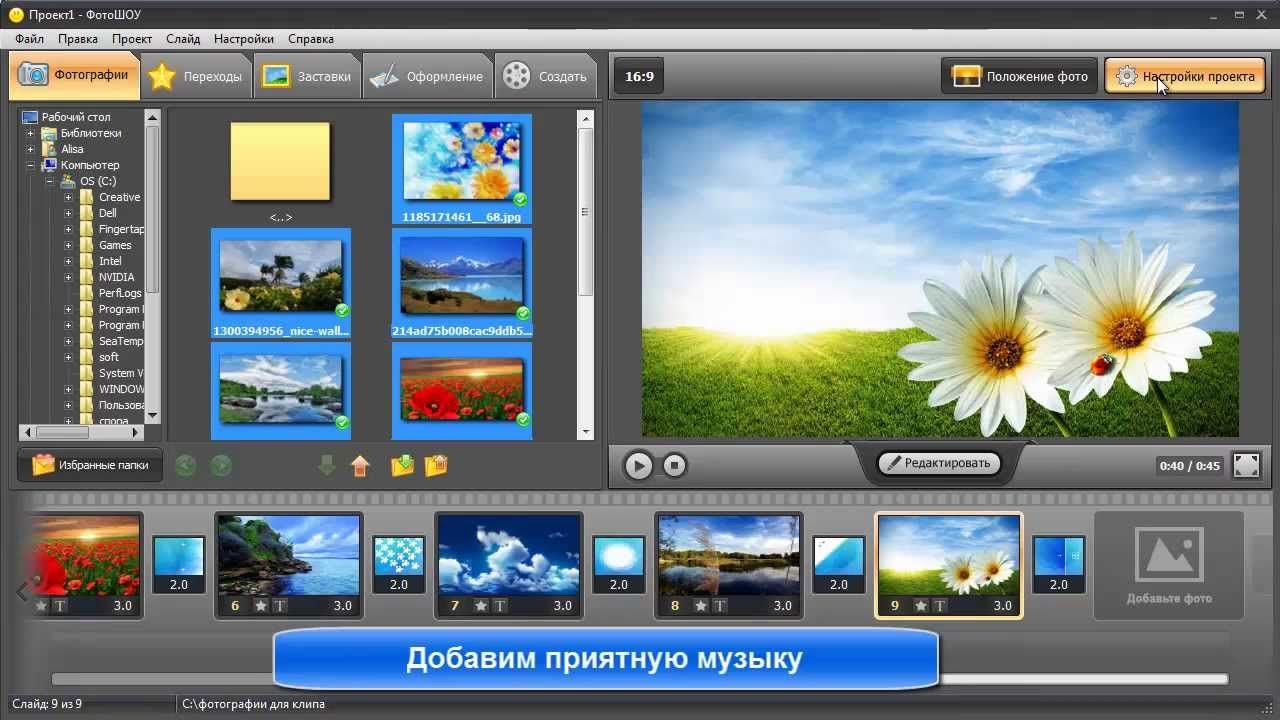Screen dimensions: 1280x720
Task: Click folder icon with green arrow
Action: 402,465
